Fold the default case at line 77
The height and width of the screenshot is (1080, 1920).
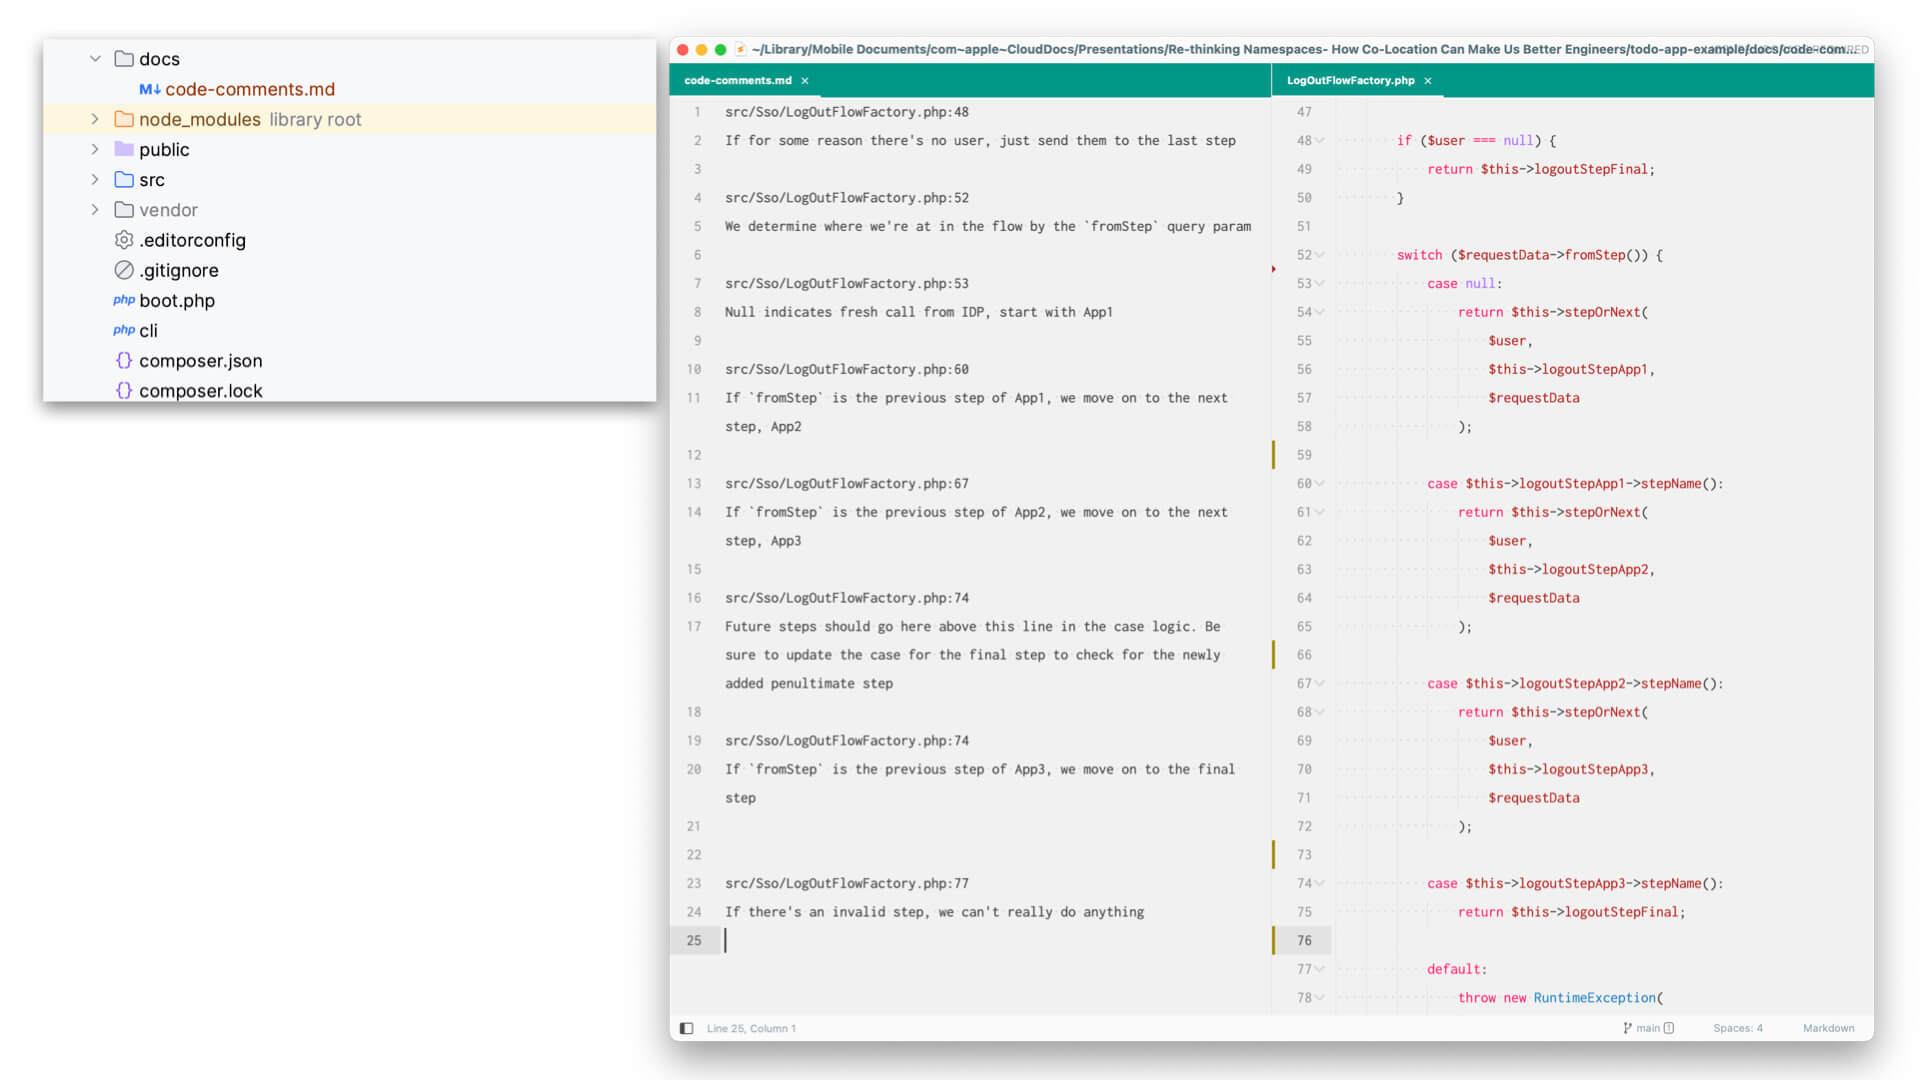(1320, 969)
